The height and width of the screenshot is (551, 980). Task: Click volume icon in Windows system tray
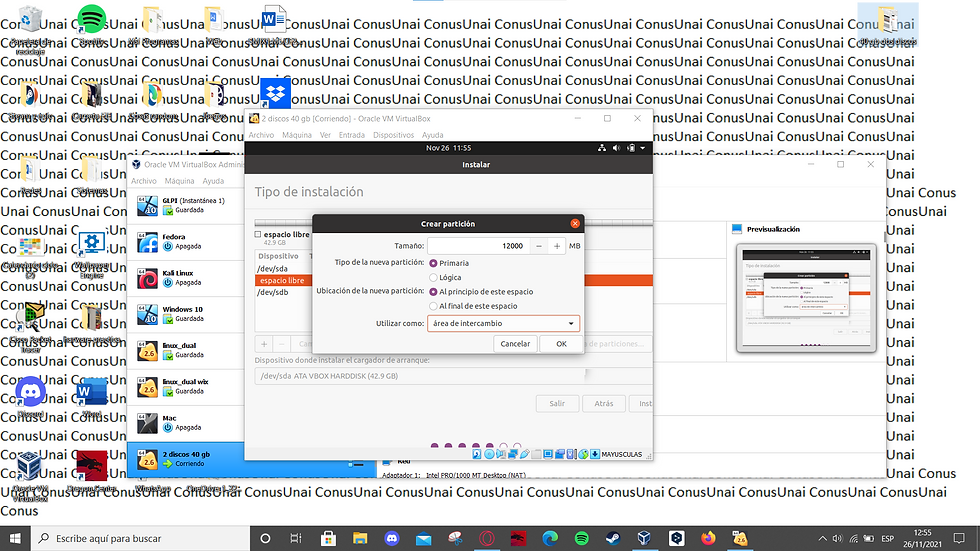pyautogui.click(x=838, y=539)
